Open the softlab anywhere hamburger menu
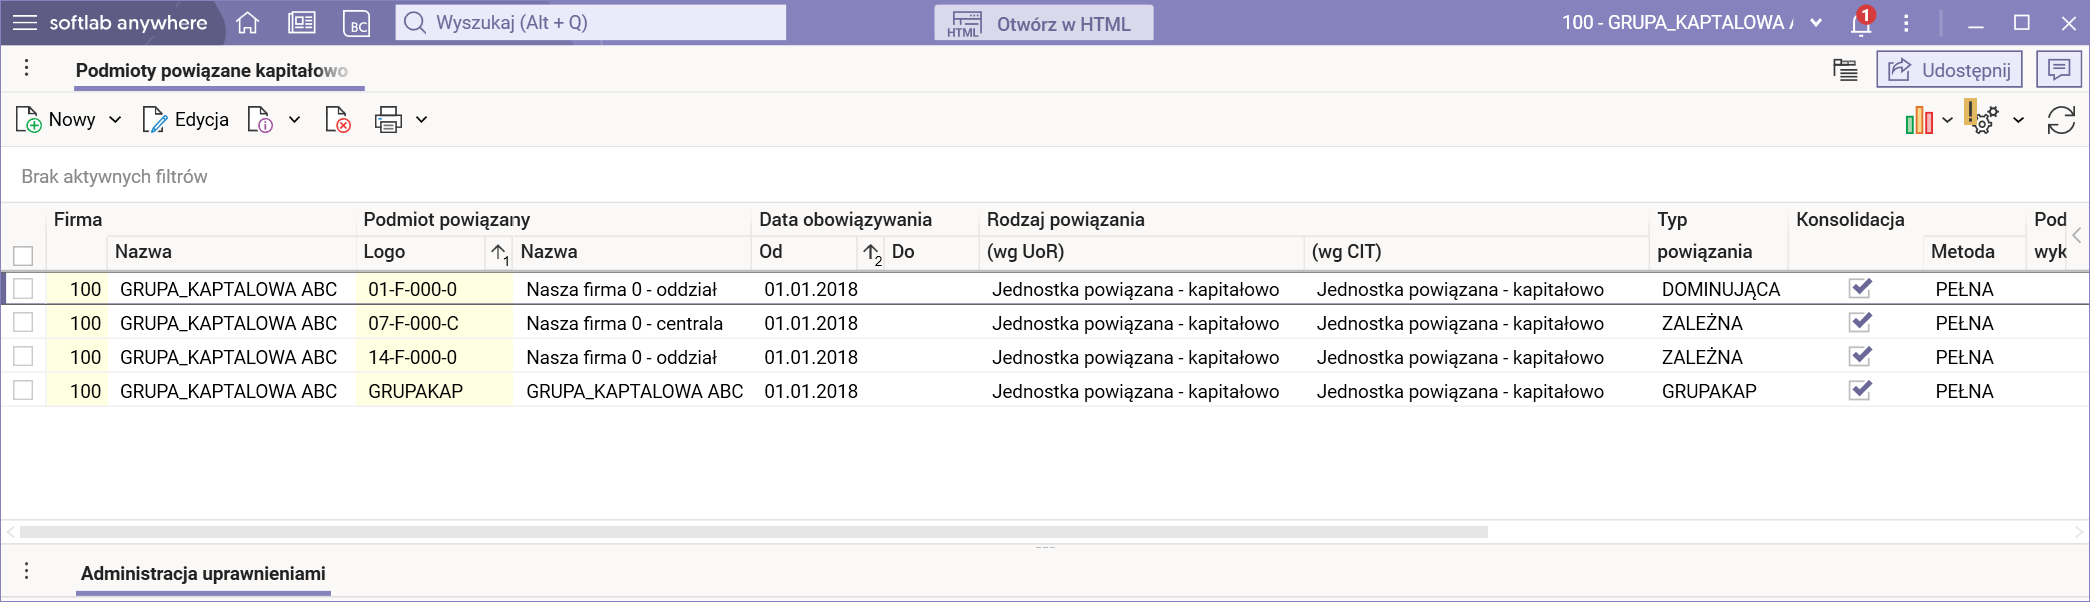 [24, 22]
